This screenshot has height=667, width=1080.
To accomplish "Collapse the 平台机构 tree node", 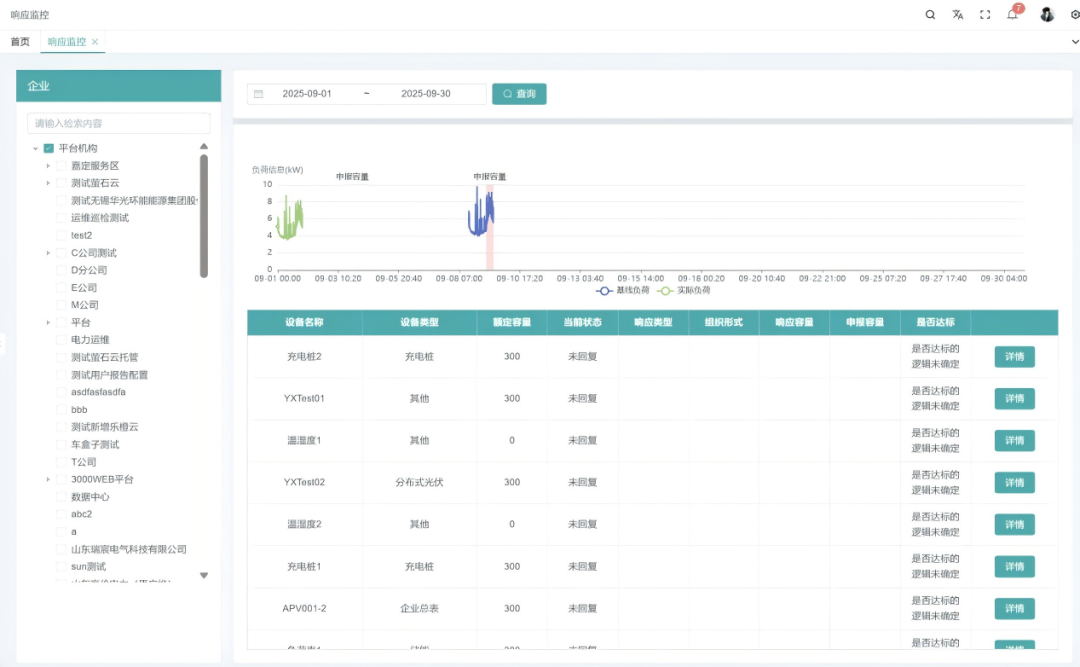I will (x=35, y=148).
